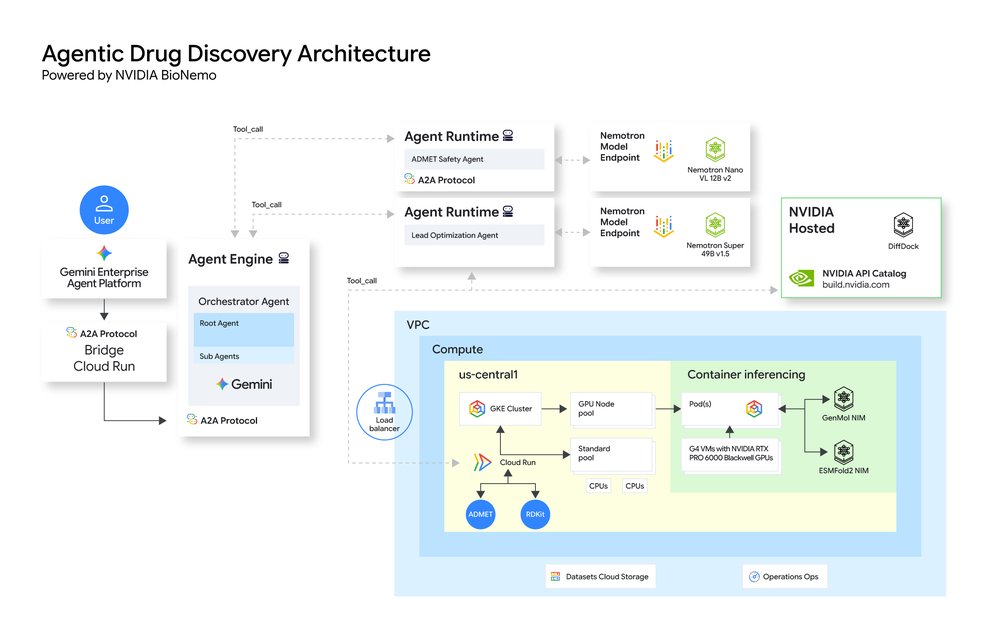This screenshot has height=644, width=1000.
Task: Click the Agent Runtime icon above ADMET Safety Agent
Action: click(508, 136)
